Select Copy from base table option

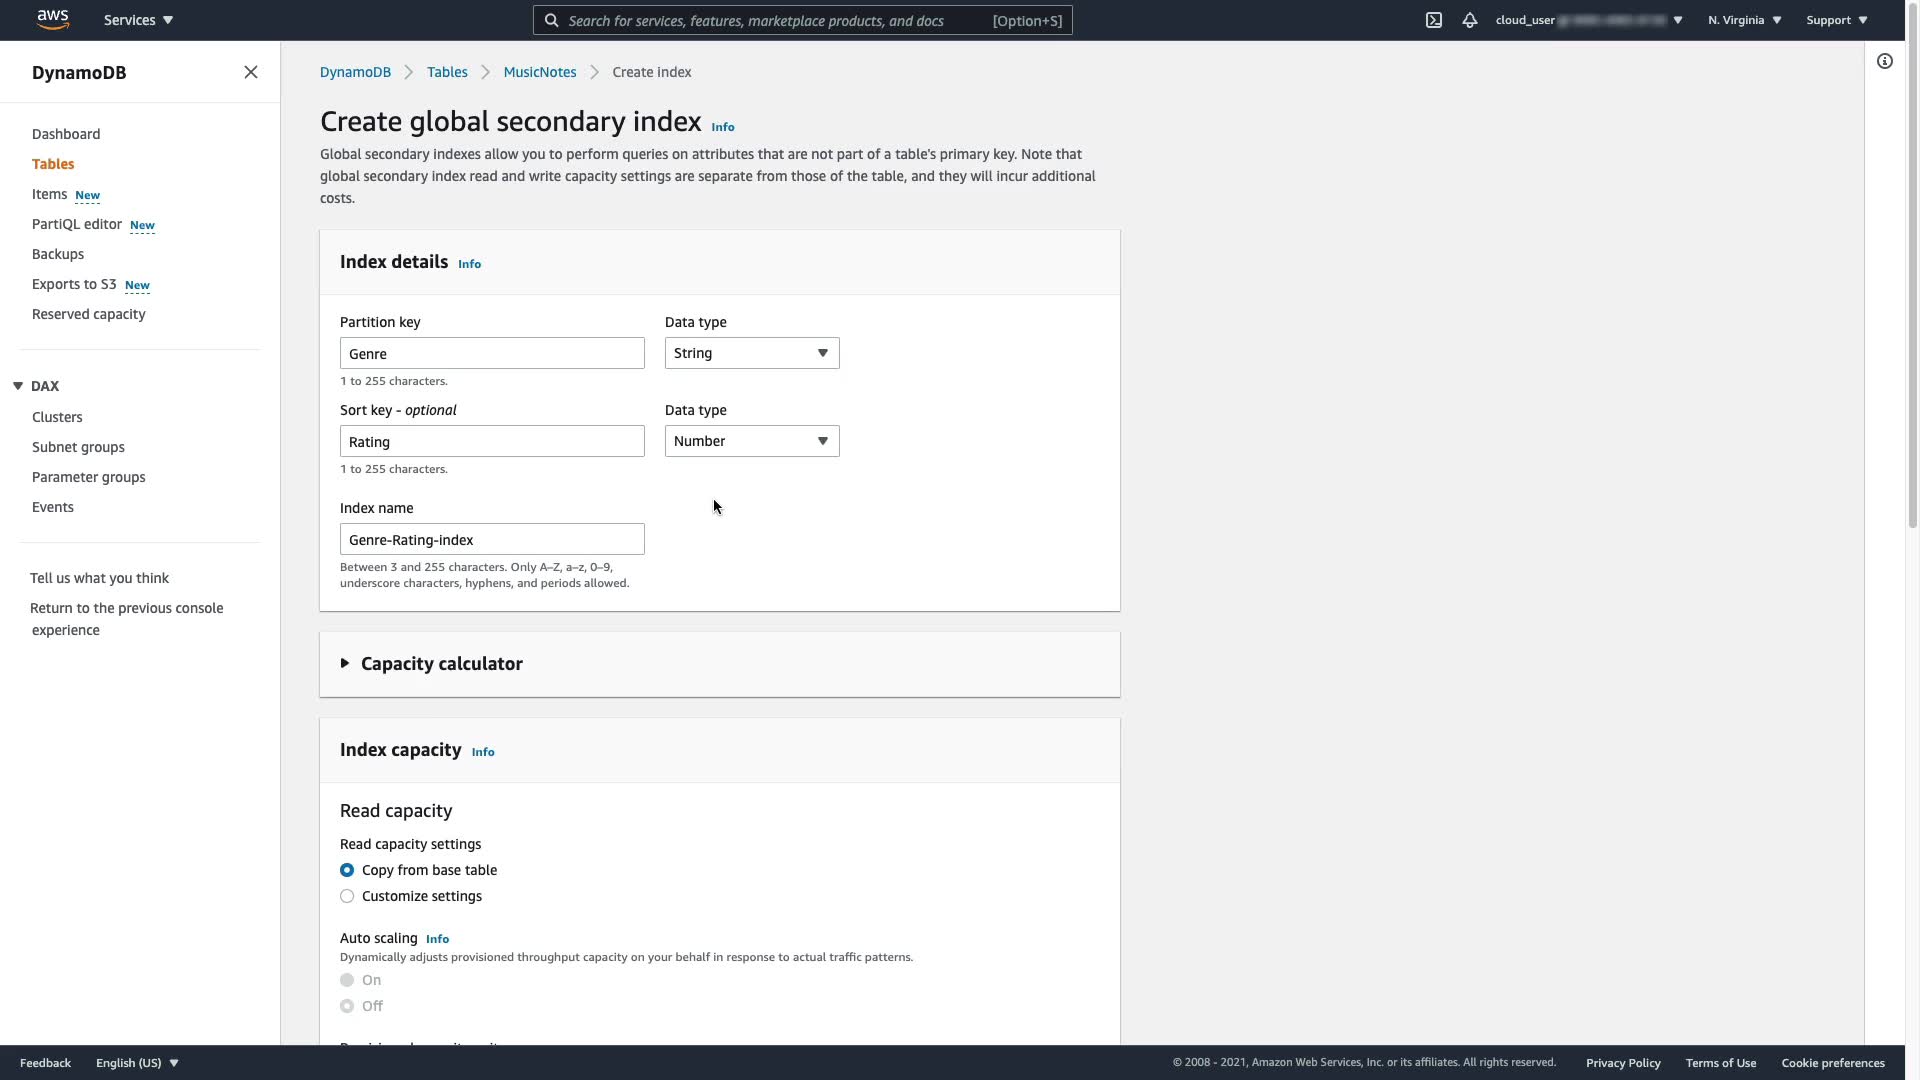[347, 870]
